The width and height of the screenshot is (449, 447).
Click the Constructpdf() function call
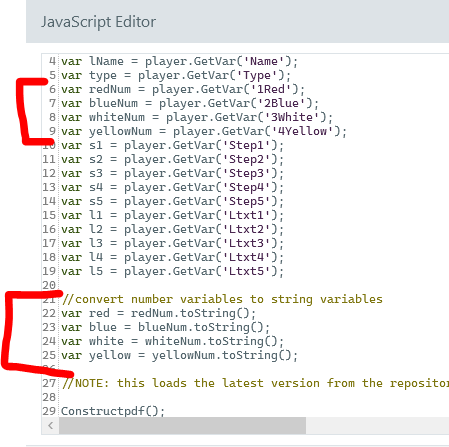[x=113, y=411]
